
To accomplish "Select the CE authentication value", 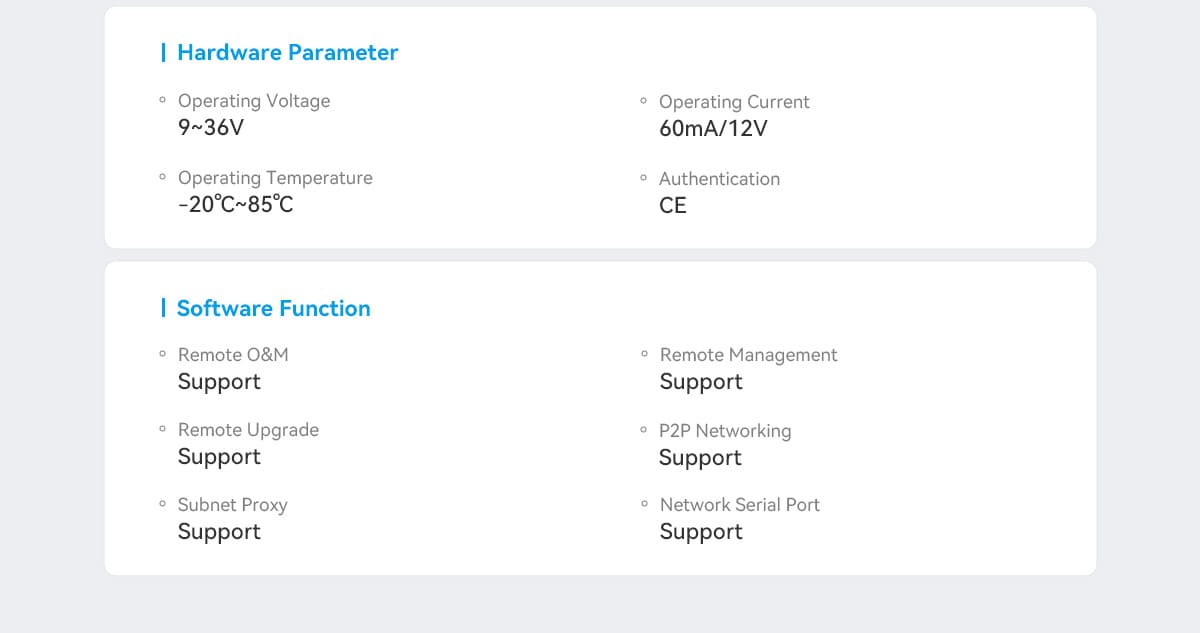I will (x=673, y=206).
